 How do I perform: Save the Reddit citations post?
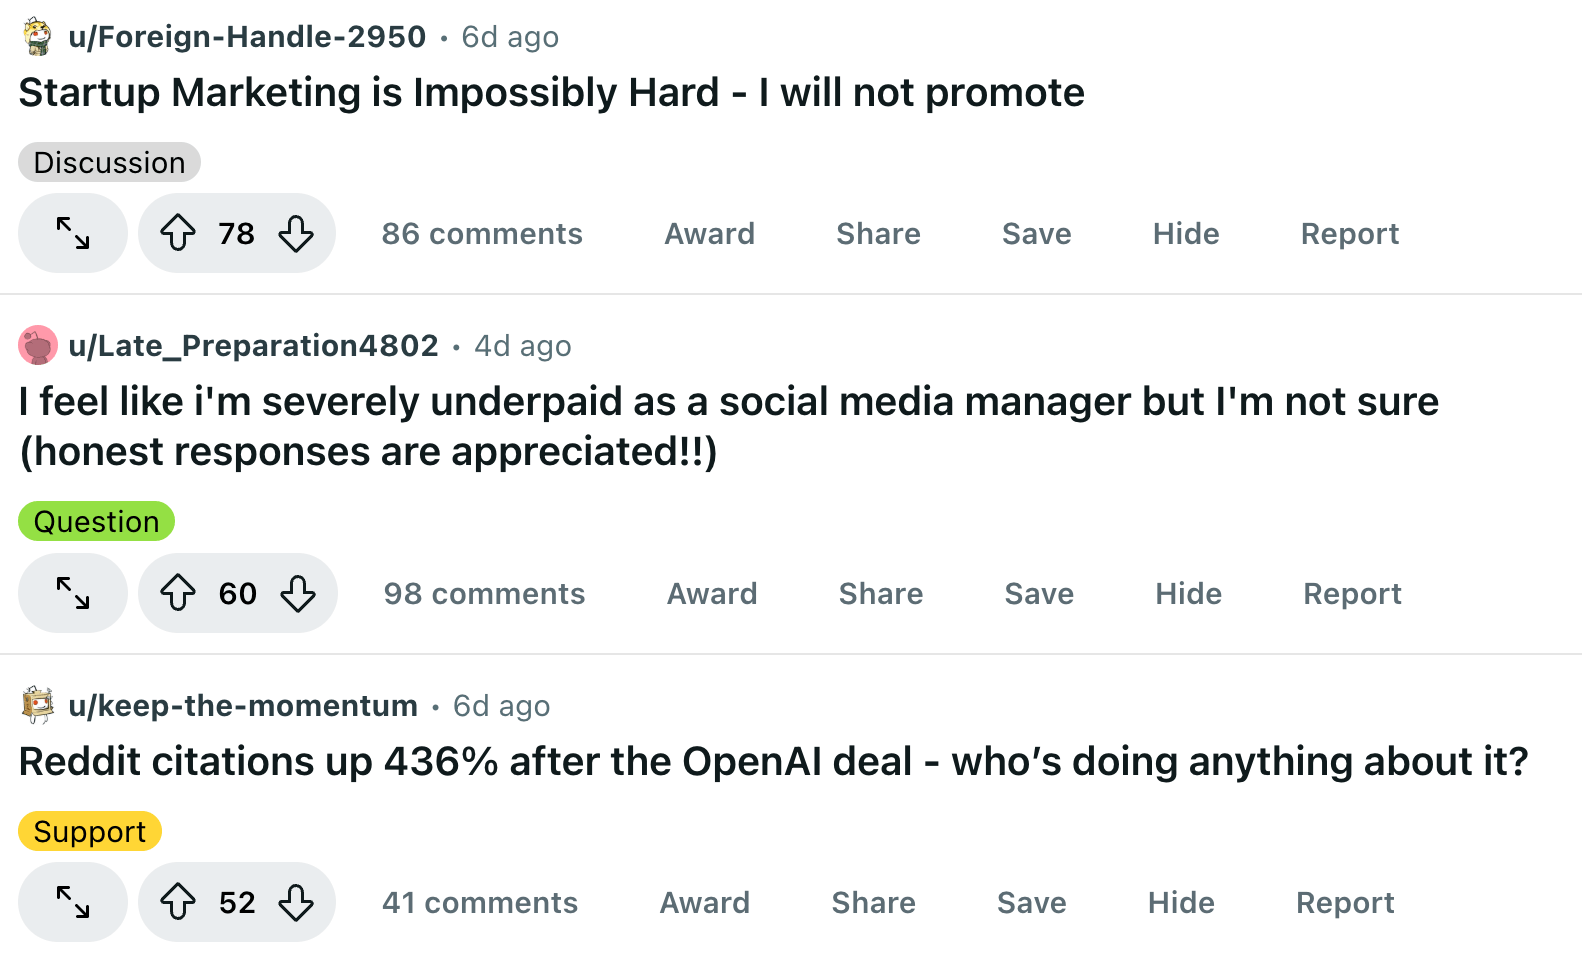pyautogui.click(x=1031, y=902)
